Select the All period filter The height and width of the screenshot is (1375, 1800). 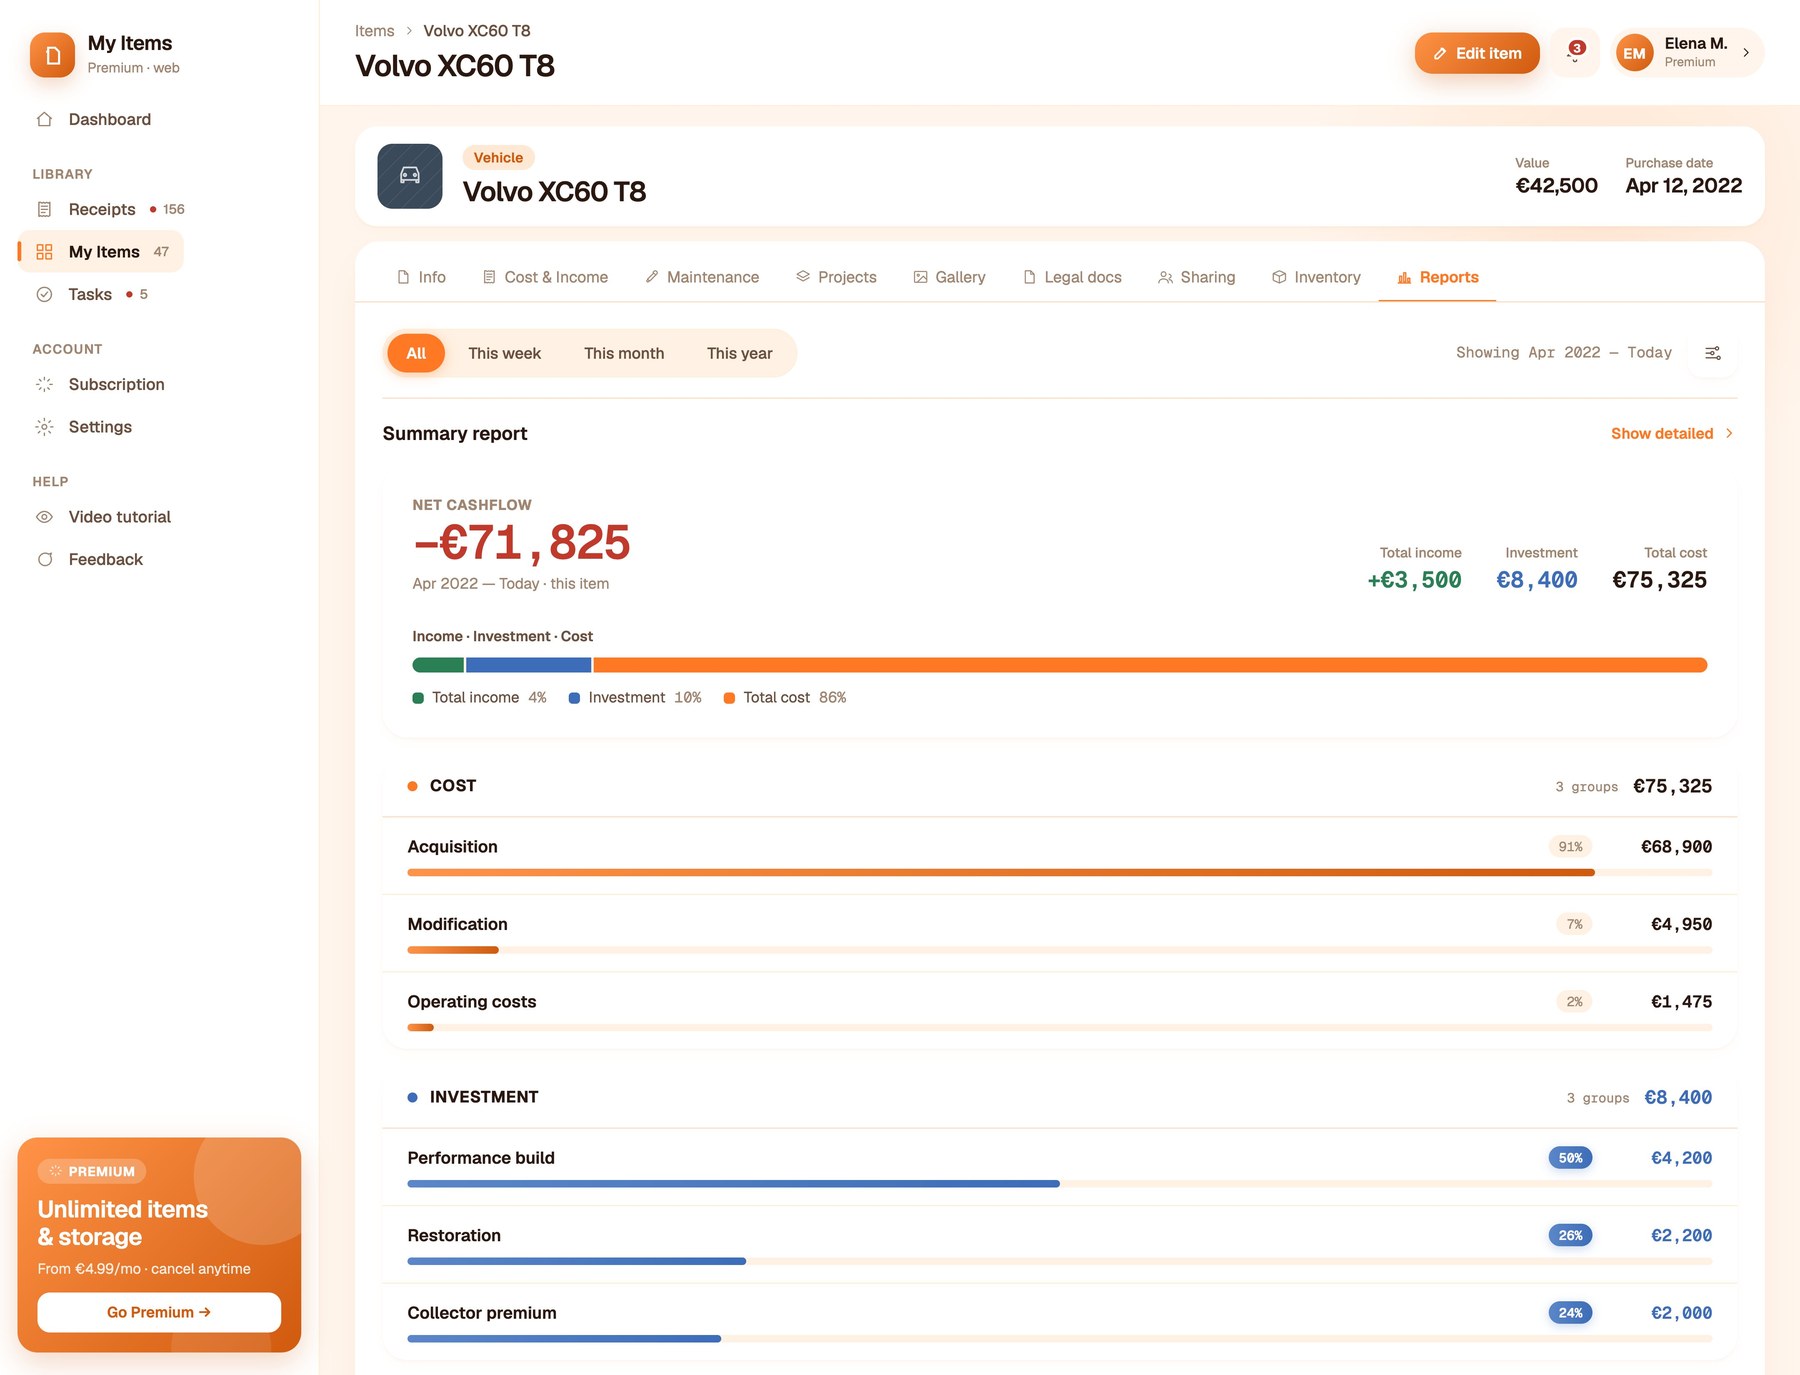[x=416, y=353]
